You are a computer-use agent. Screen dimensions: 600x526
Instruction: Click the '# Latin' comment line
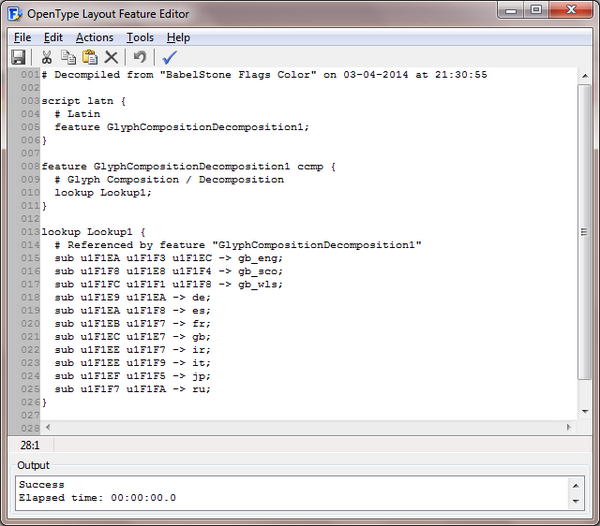[x=77, y=114]
